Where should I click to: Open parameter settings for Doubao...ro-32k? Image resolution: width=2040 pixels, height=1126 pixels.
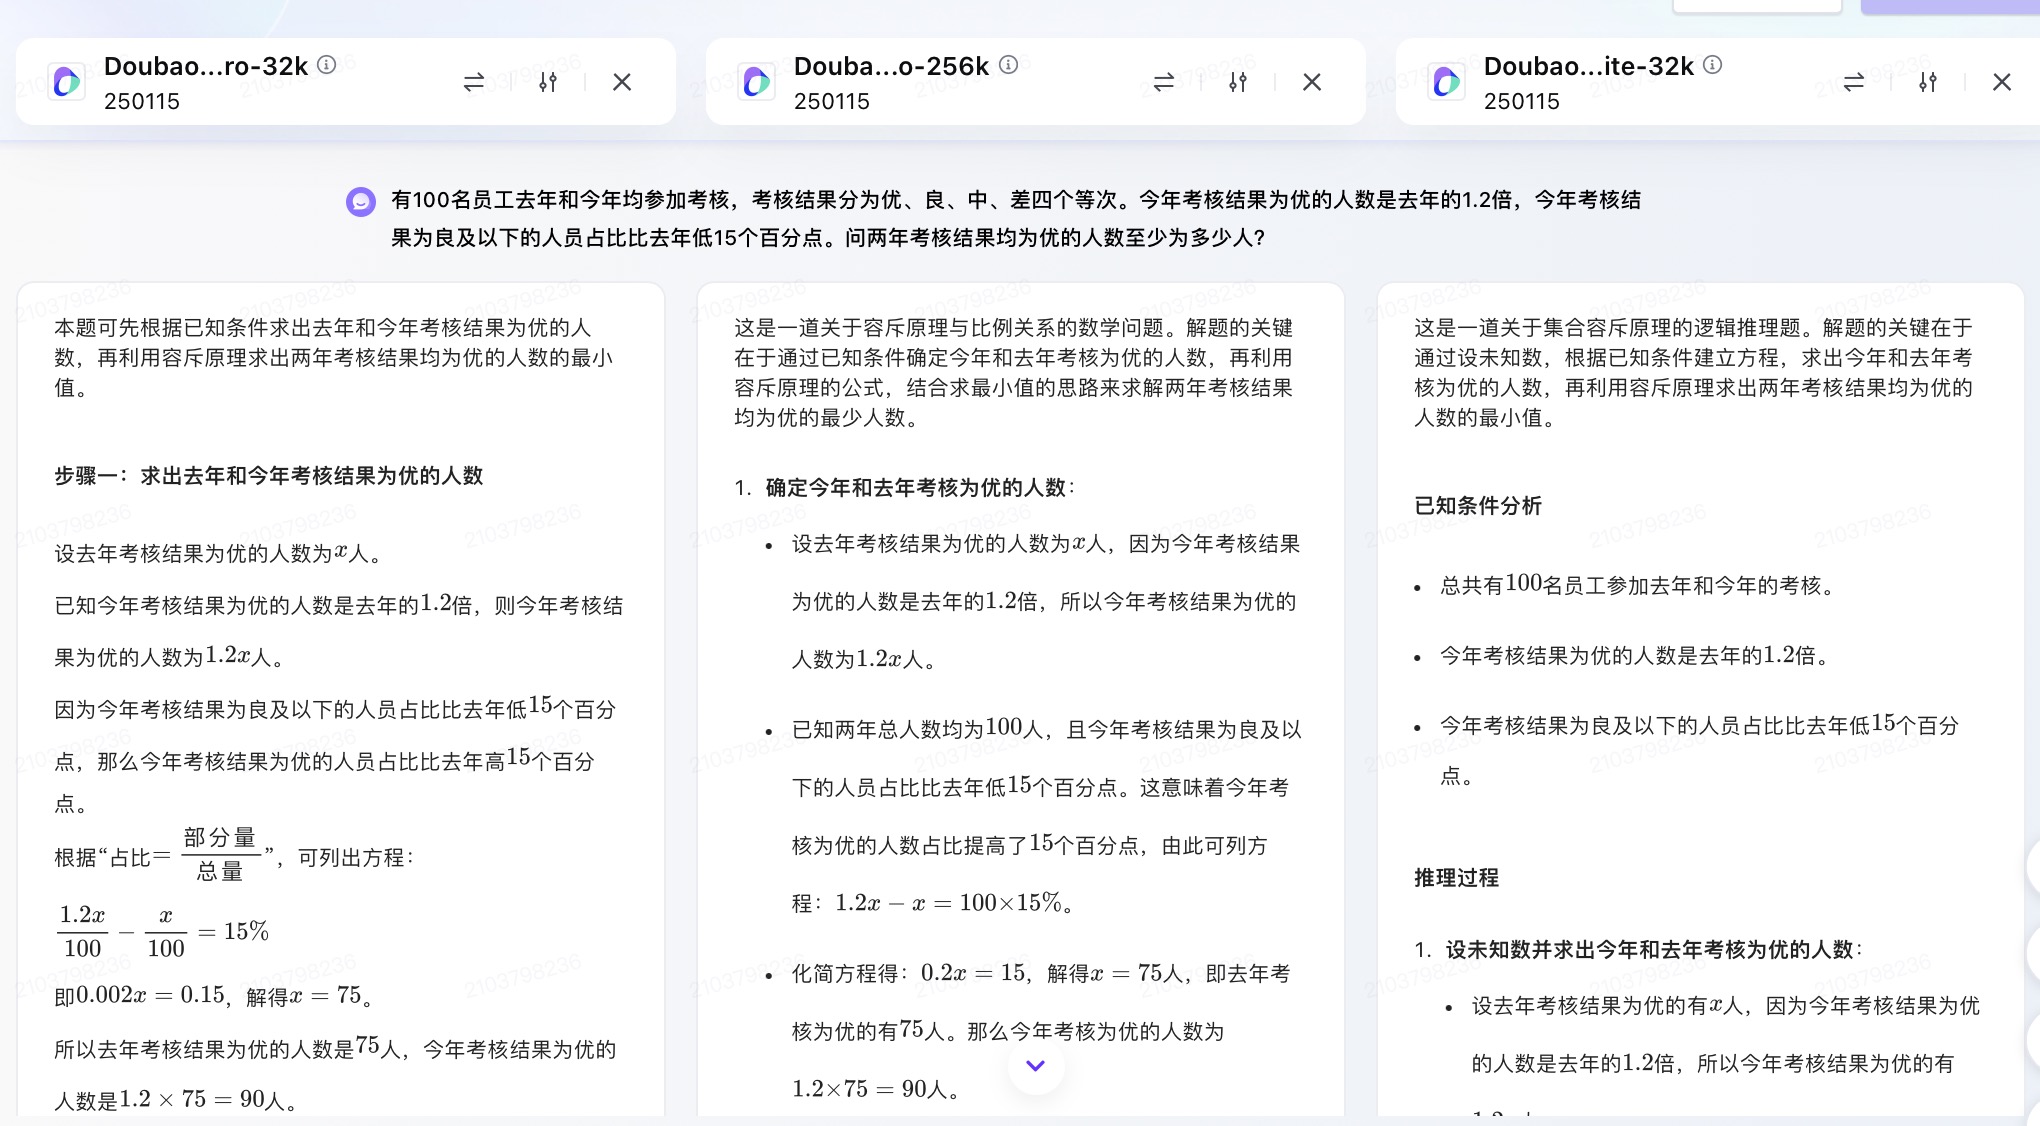[x=548, y=82]
